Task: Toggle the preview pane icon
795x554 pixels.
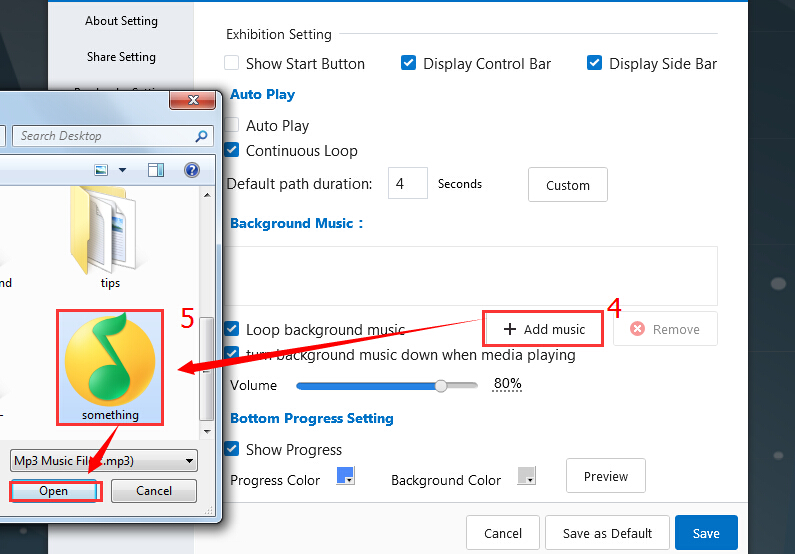Action: pos(156,170)
